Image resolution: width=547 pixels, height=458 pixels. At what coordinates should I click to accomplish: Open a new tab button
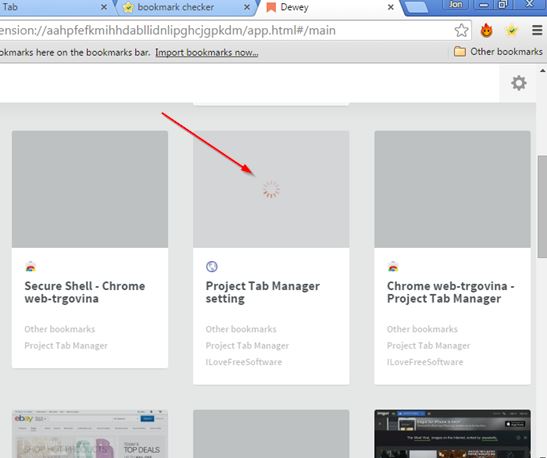click(x=417, y=7)
